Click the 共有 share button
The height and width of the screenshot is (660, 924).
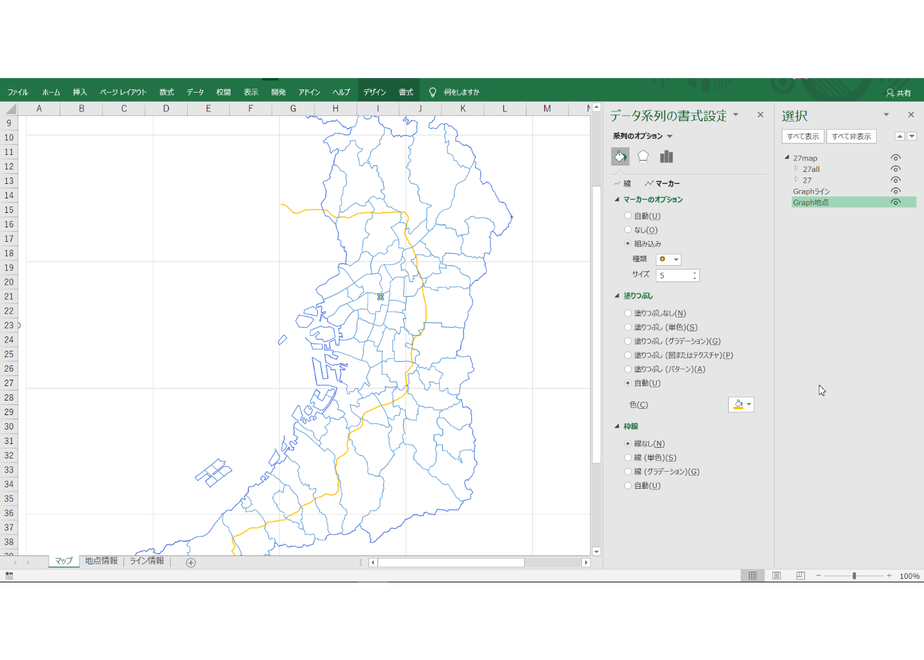[x=899, y=93]
